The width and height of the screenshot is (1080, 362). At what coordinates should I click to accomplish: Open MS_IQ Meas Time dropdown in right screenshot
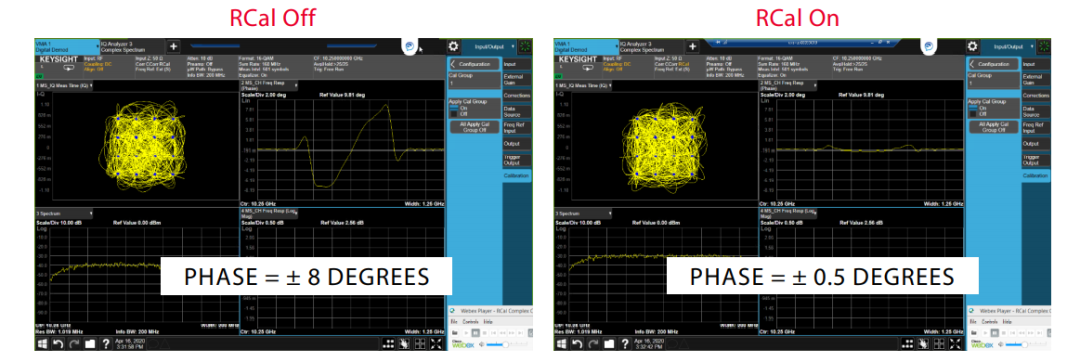click(x=584, y=85)
